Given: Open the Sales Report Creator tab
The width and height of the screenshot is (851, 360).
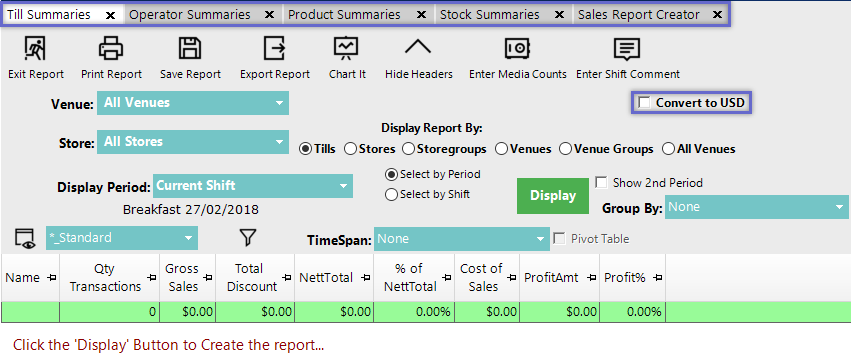Looking at the screenshot, I should click(x=639, y=15).
